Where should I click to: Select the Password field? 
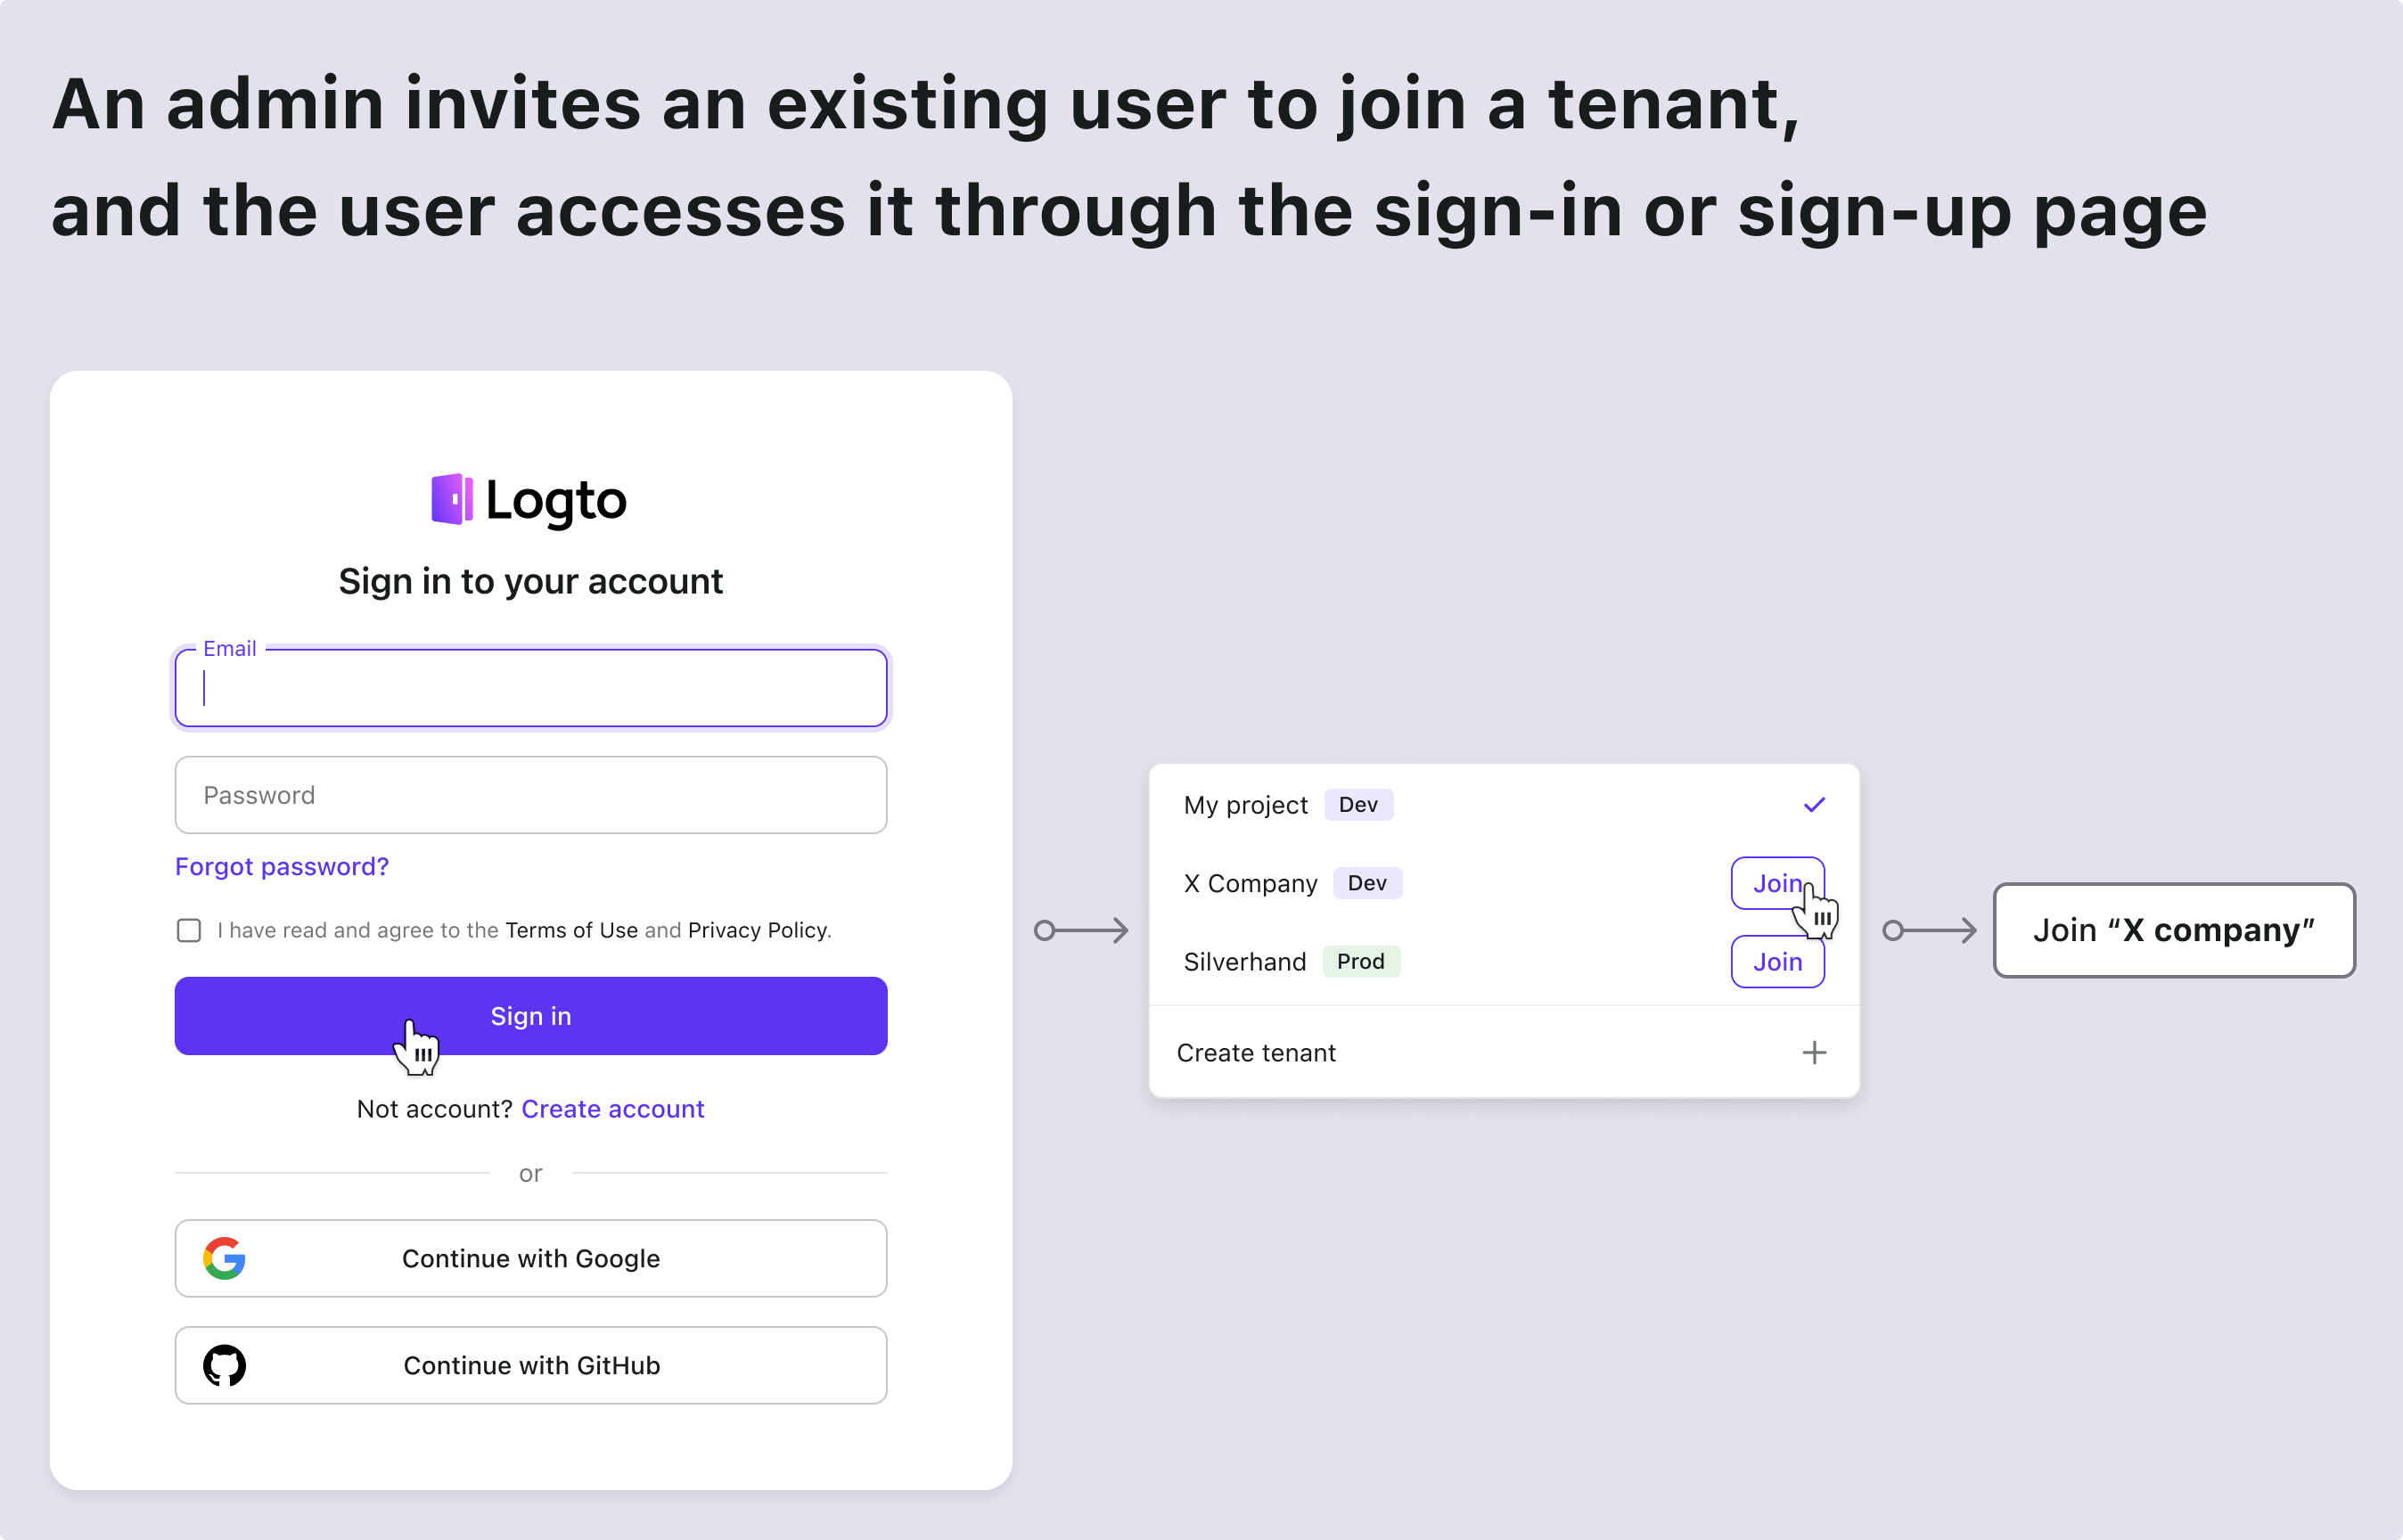tap(530, 796)
